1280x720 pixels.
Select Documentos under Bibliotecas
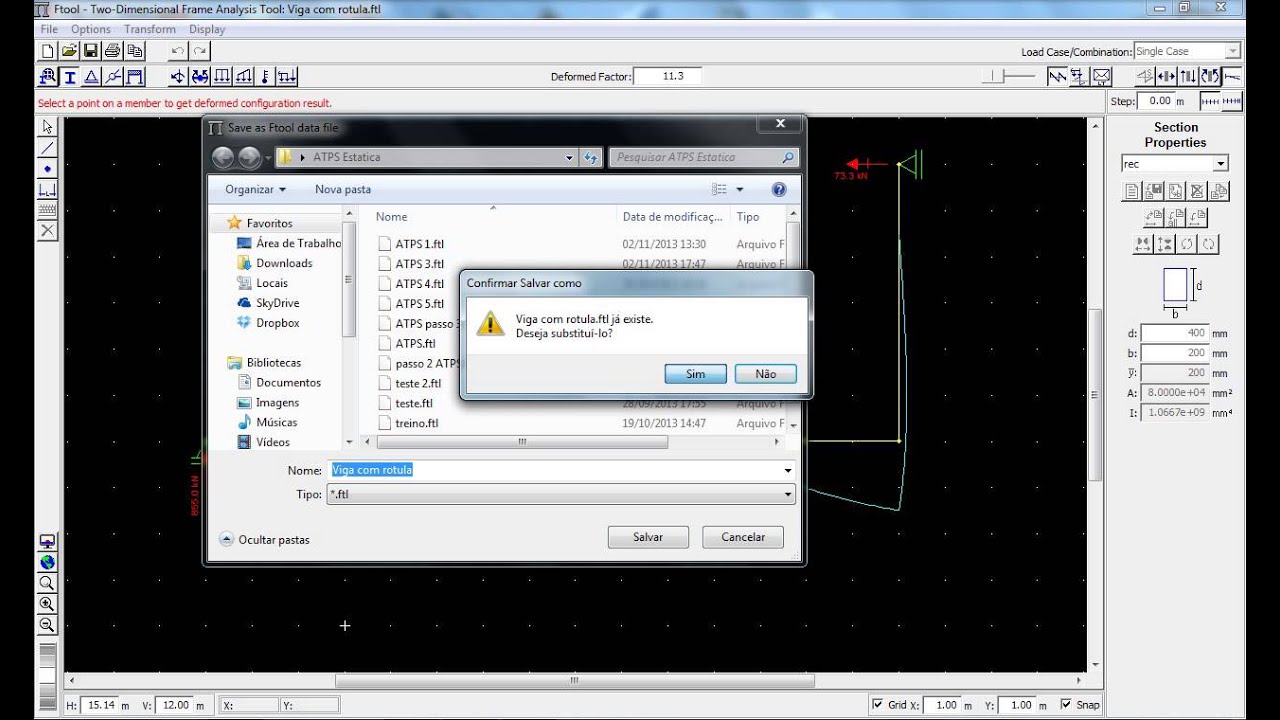279,382
